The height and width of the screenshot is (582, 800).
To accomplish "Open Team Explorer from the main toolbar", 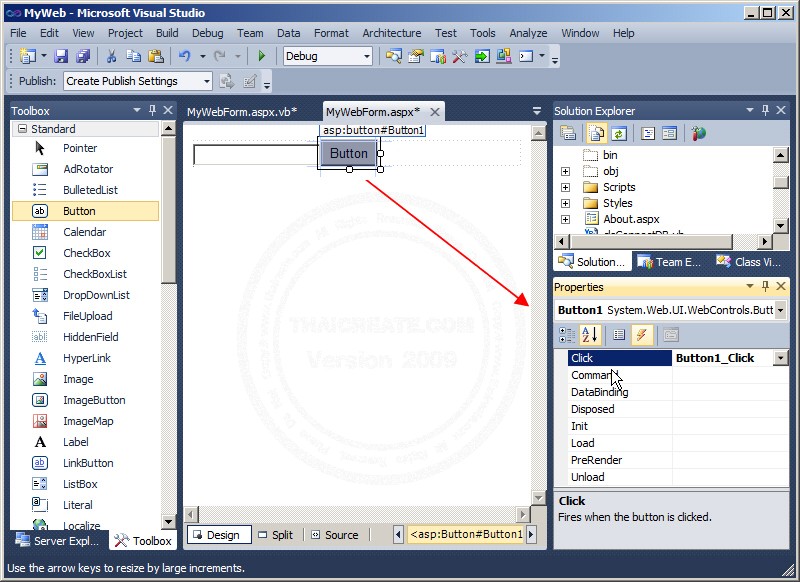I will coord(438,56).
